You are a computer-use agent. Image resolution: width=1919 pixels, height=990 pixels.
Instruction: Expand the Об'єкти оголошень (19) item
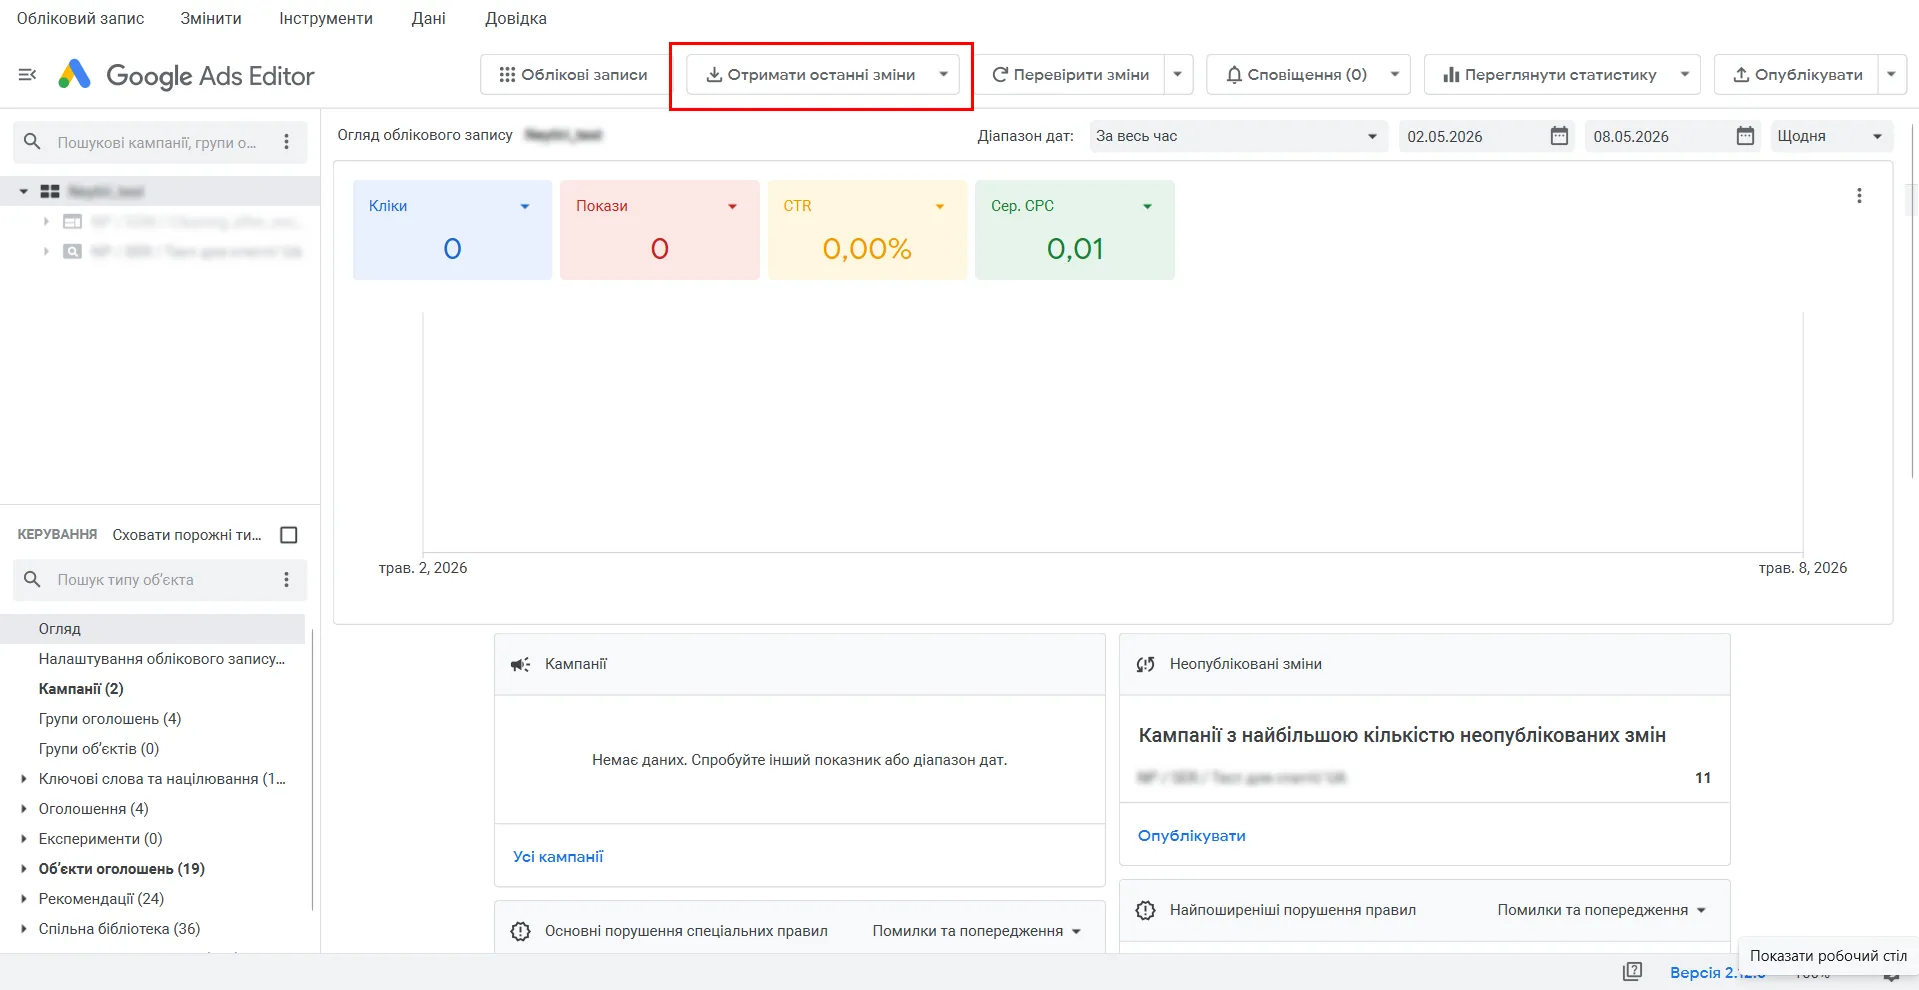coord(24,869)
